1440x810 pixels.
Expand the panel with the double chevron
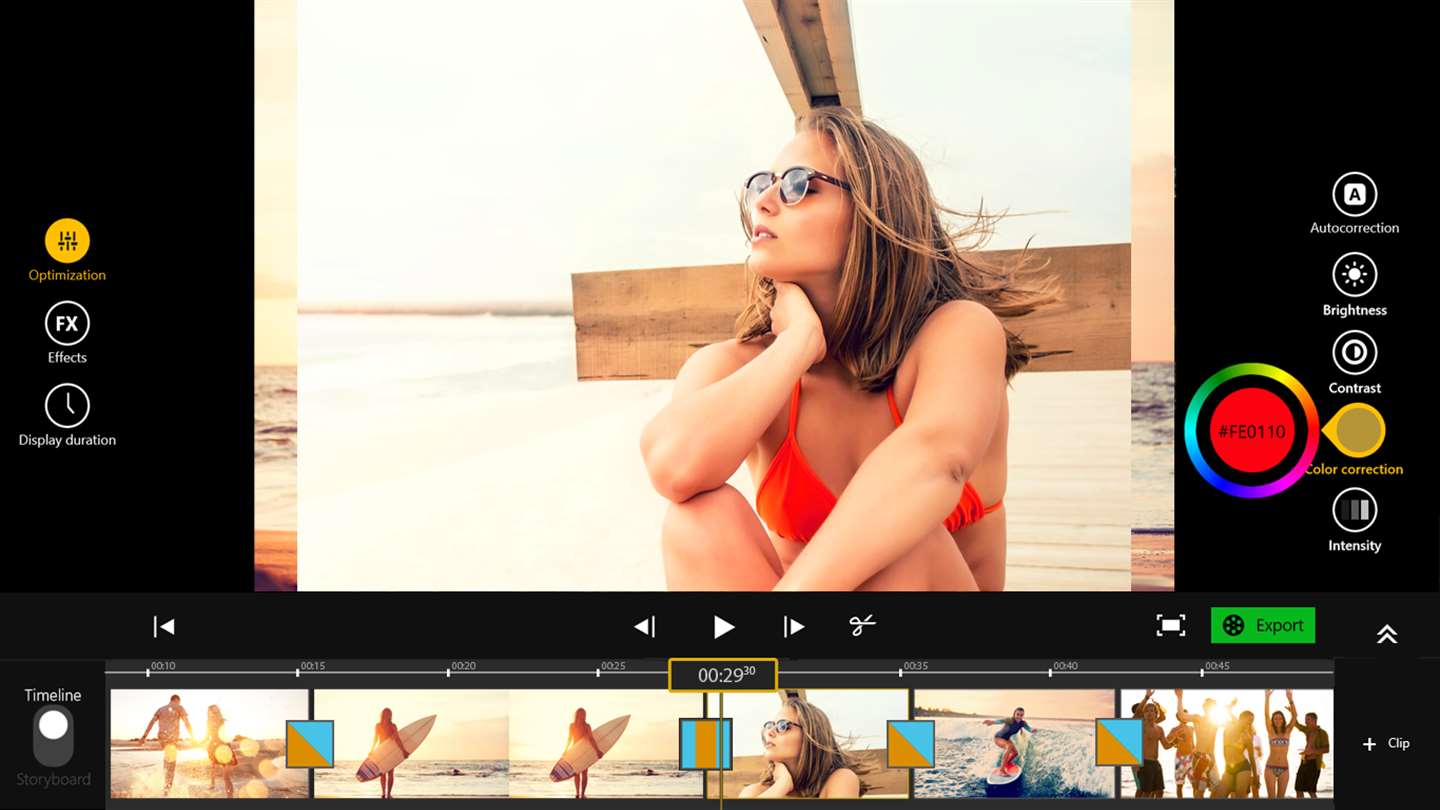click(1387, 634)
